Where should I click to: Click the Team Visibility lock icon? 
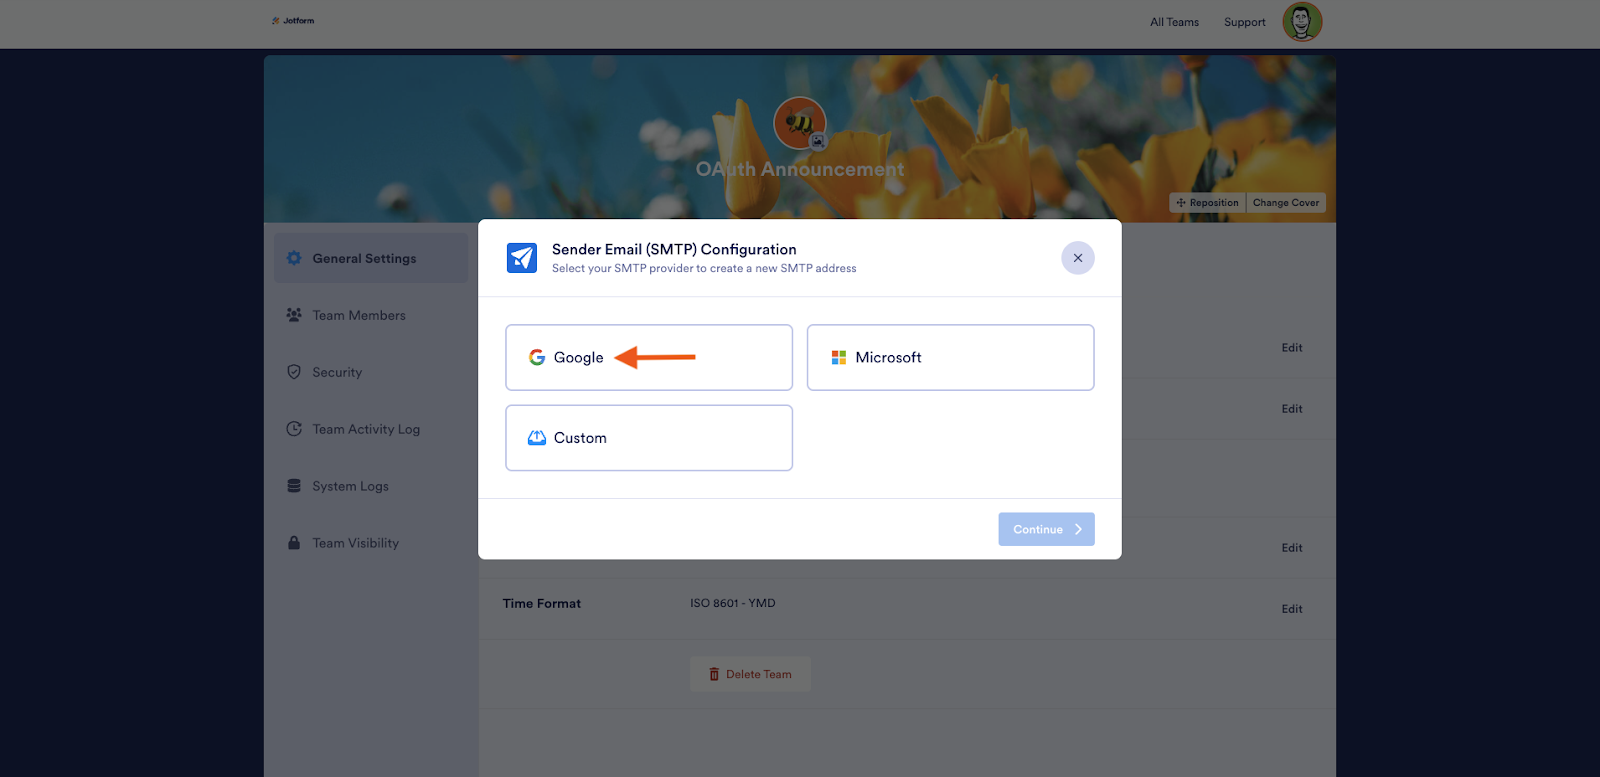click(294, 543)
